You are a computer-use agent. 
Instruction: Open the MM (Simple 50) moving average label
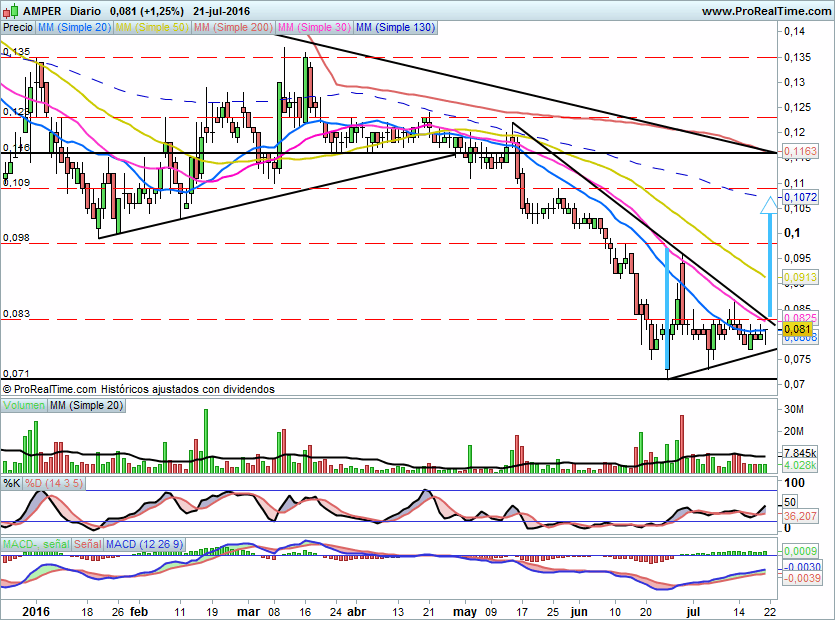point(152,27)
